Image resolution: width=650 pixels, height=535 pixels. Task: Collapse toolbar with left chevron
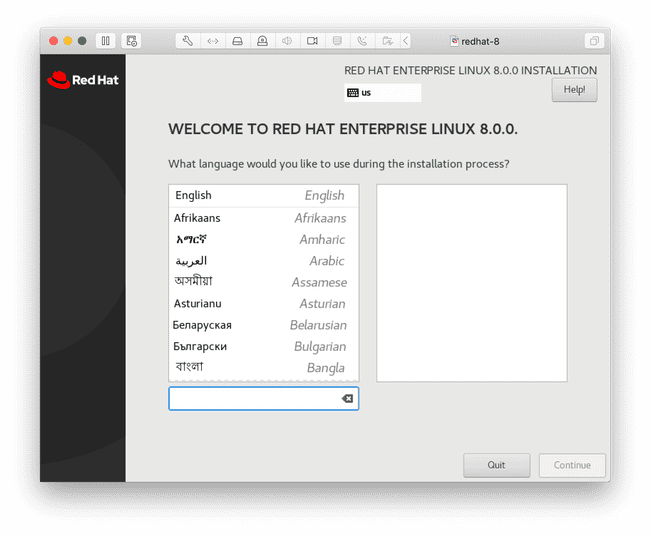tap(405, 41)
